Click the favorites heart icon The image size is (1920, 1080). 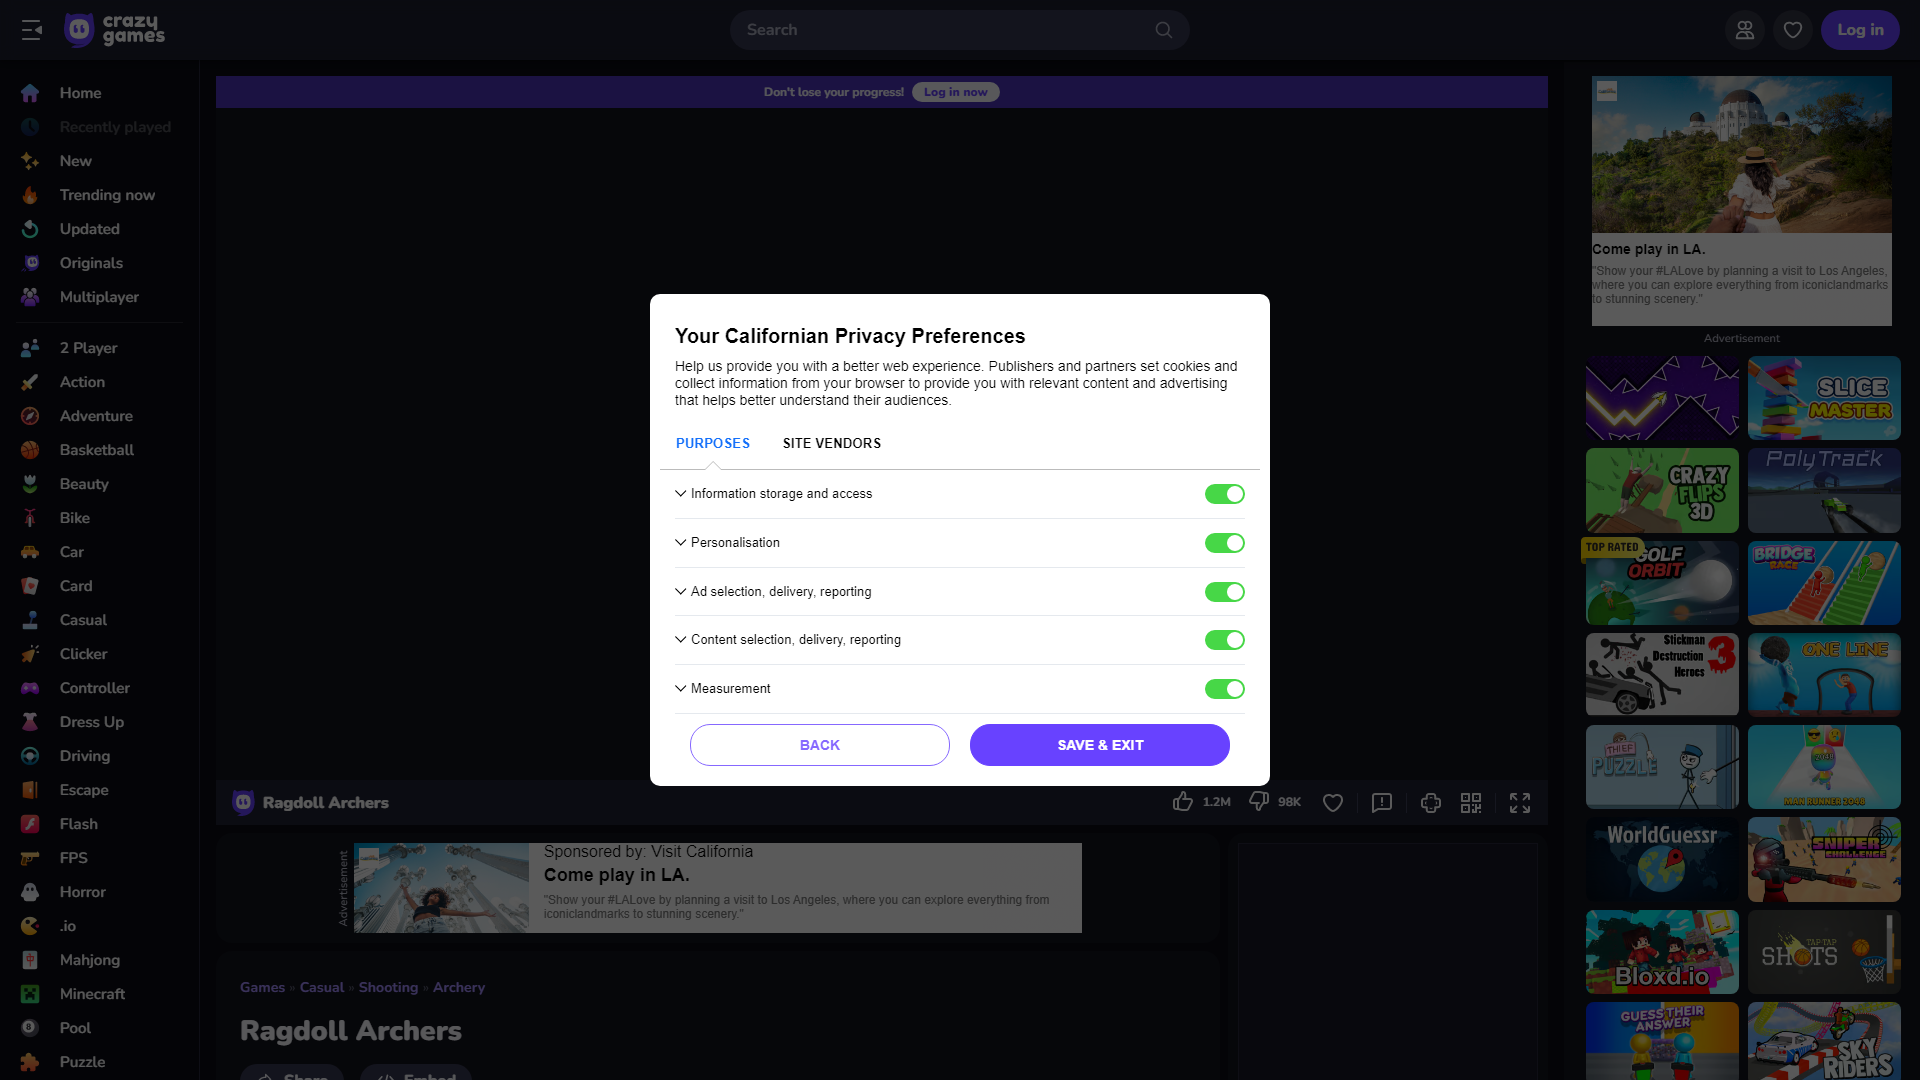1793,29
